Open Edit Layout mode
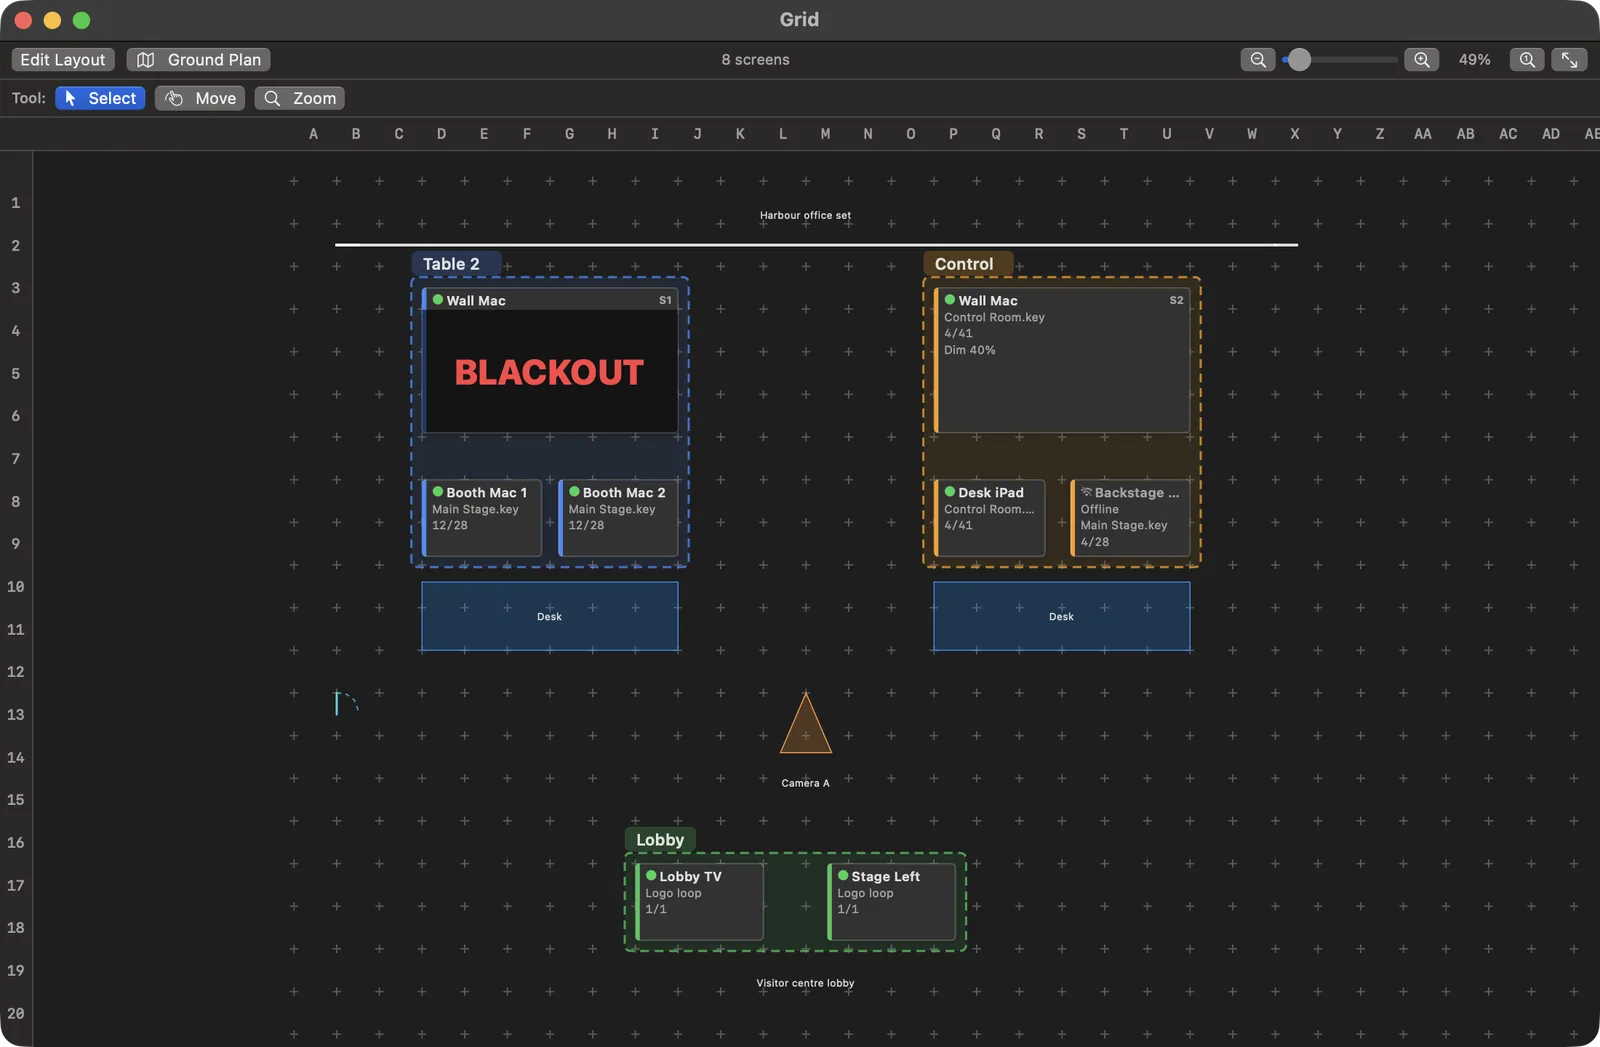 pos(63,60)
